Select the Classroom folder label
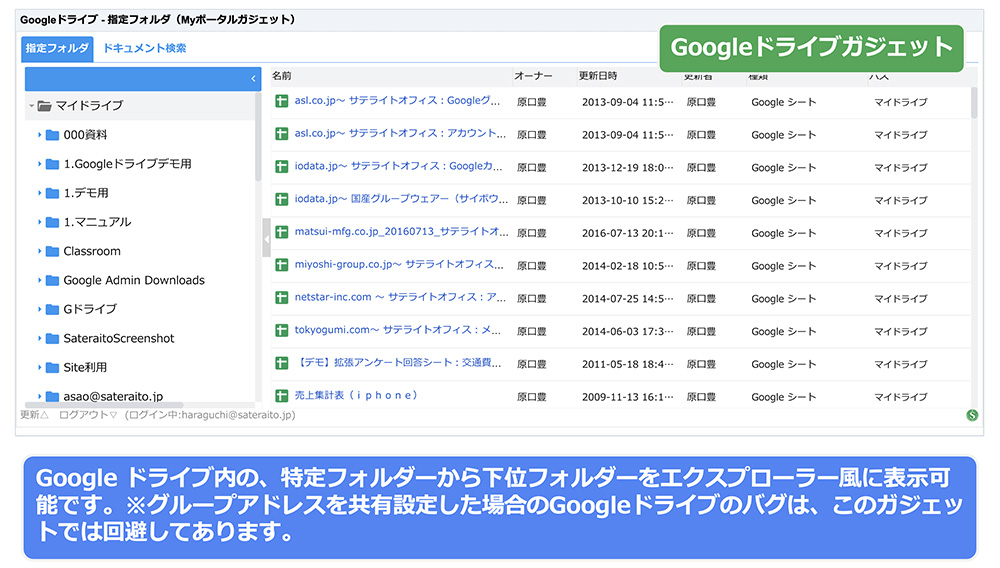This screenshot has width=1000, height=568. (x=92, y=251)
